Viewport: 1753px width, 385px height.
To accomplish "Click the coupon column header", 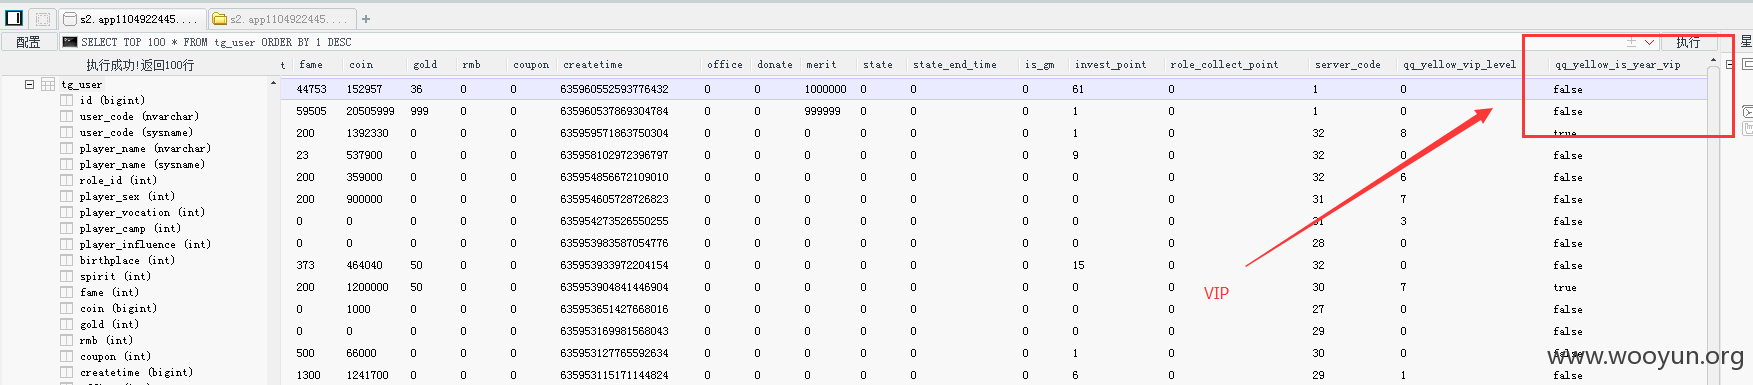I will (531, 64).
